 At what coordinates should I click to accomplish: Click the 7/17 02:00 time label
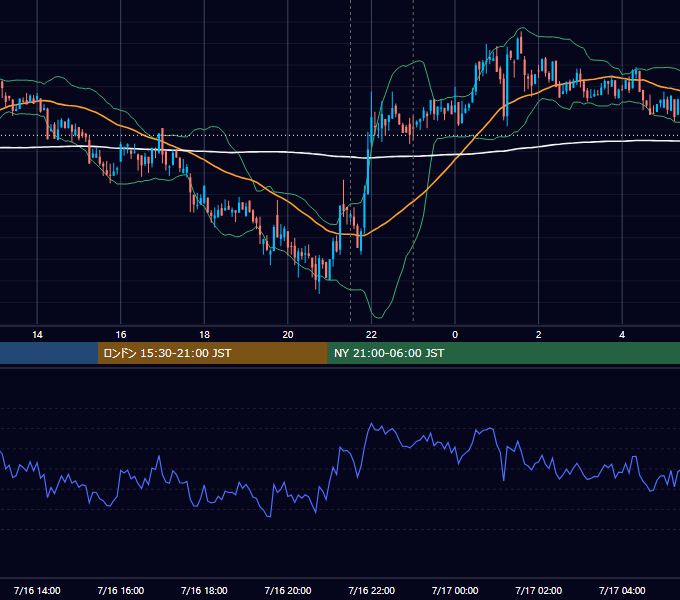click(x=539, y=590)
